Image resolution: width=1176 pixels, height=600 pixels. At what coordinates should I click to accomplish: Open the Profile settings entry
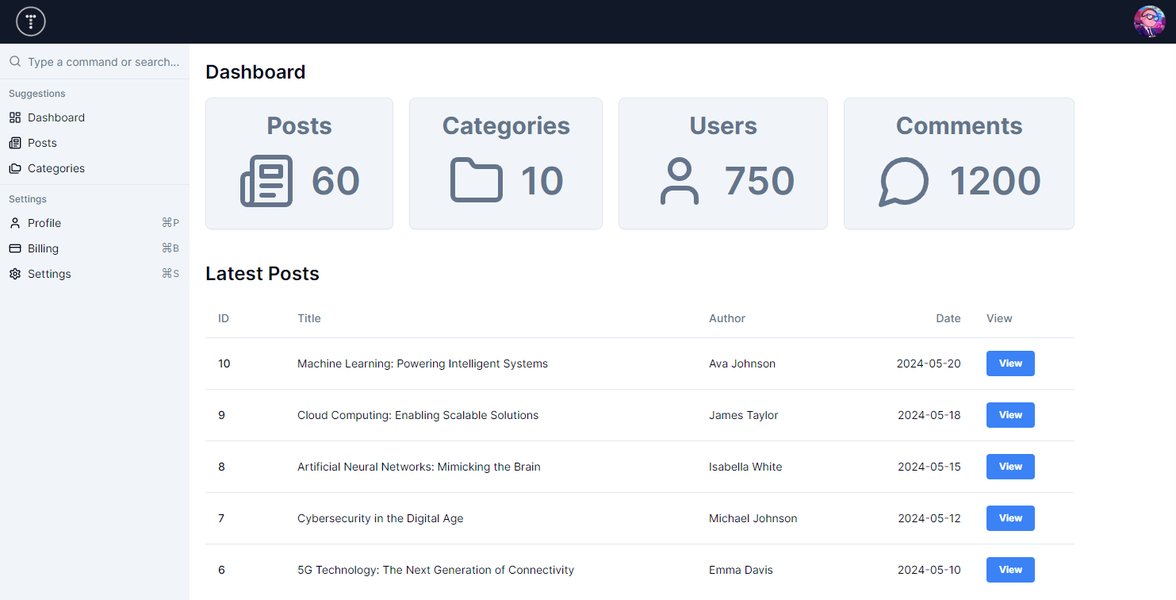pyautogui.click(x=94, y=224)
